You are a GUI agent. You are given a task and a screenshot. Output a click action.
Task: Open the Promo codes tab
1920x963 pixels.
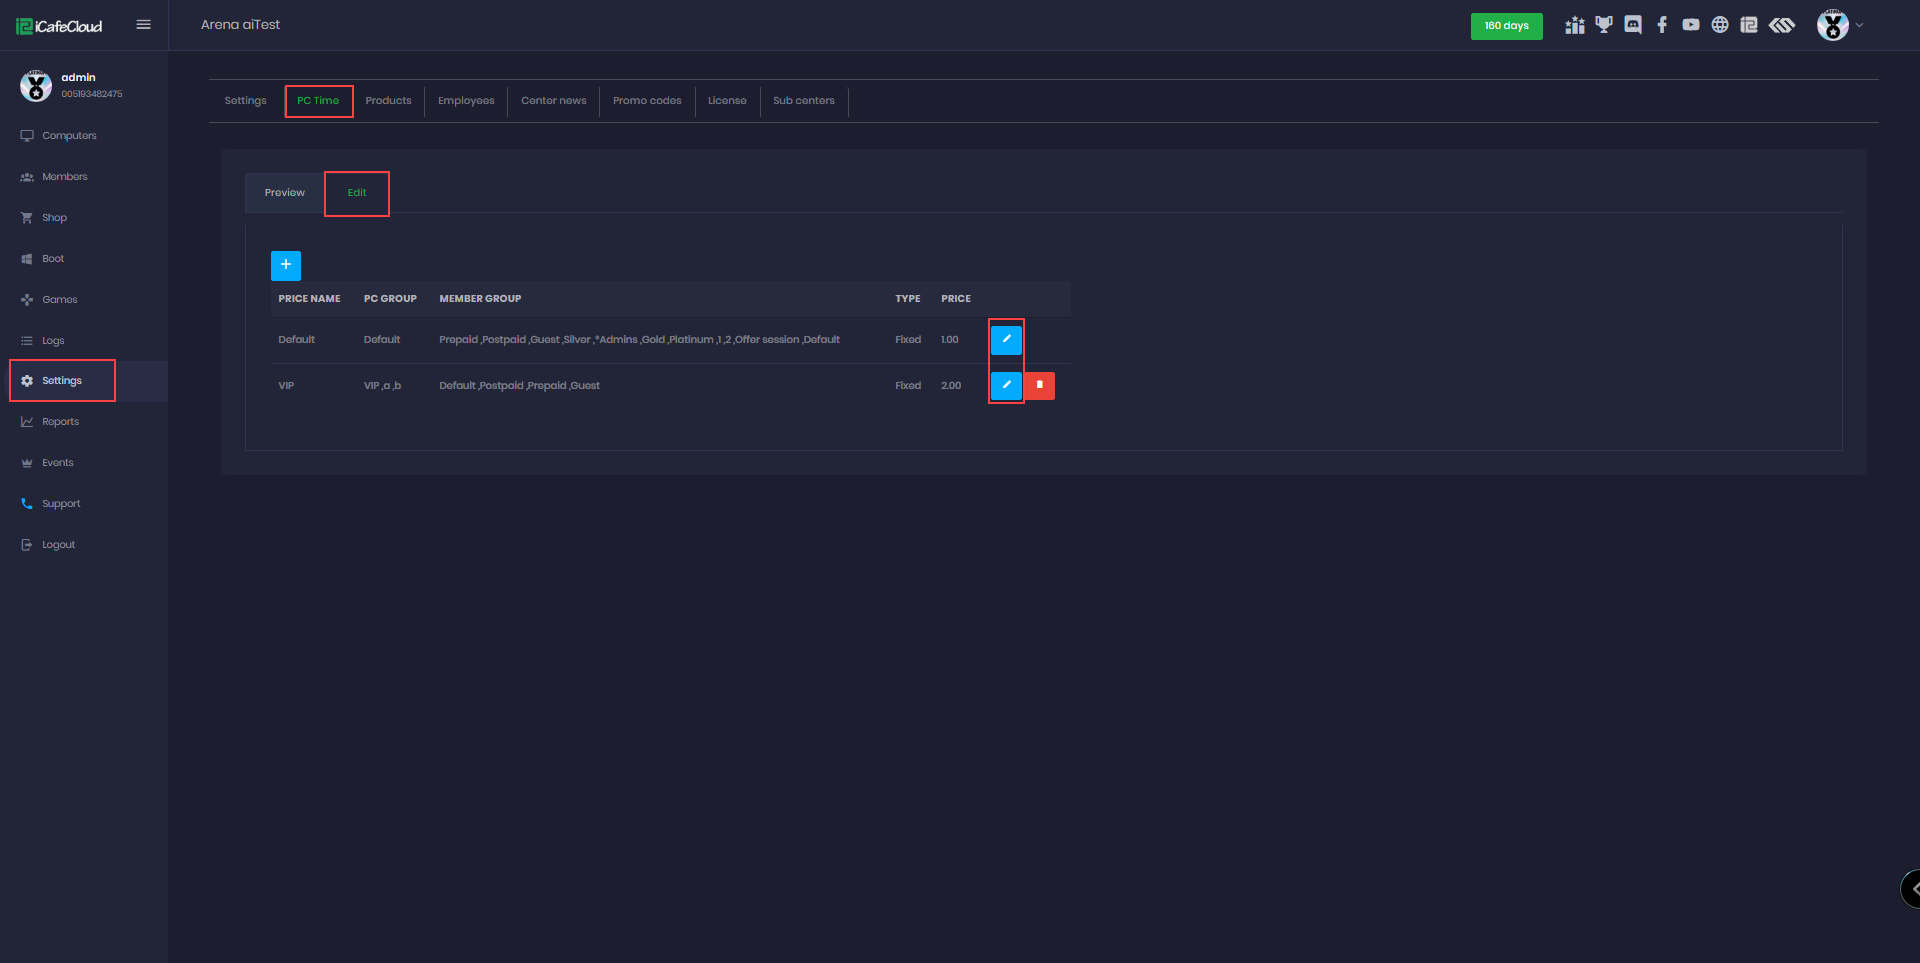(x=647, y=101)
